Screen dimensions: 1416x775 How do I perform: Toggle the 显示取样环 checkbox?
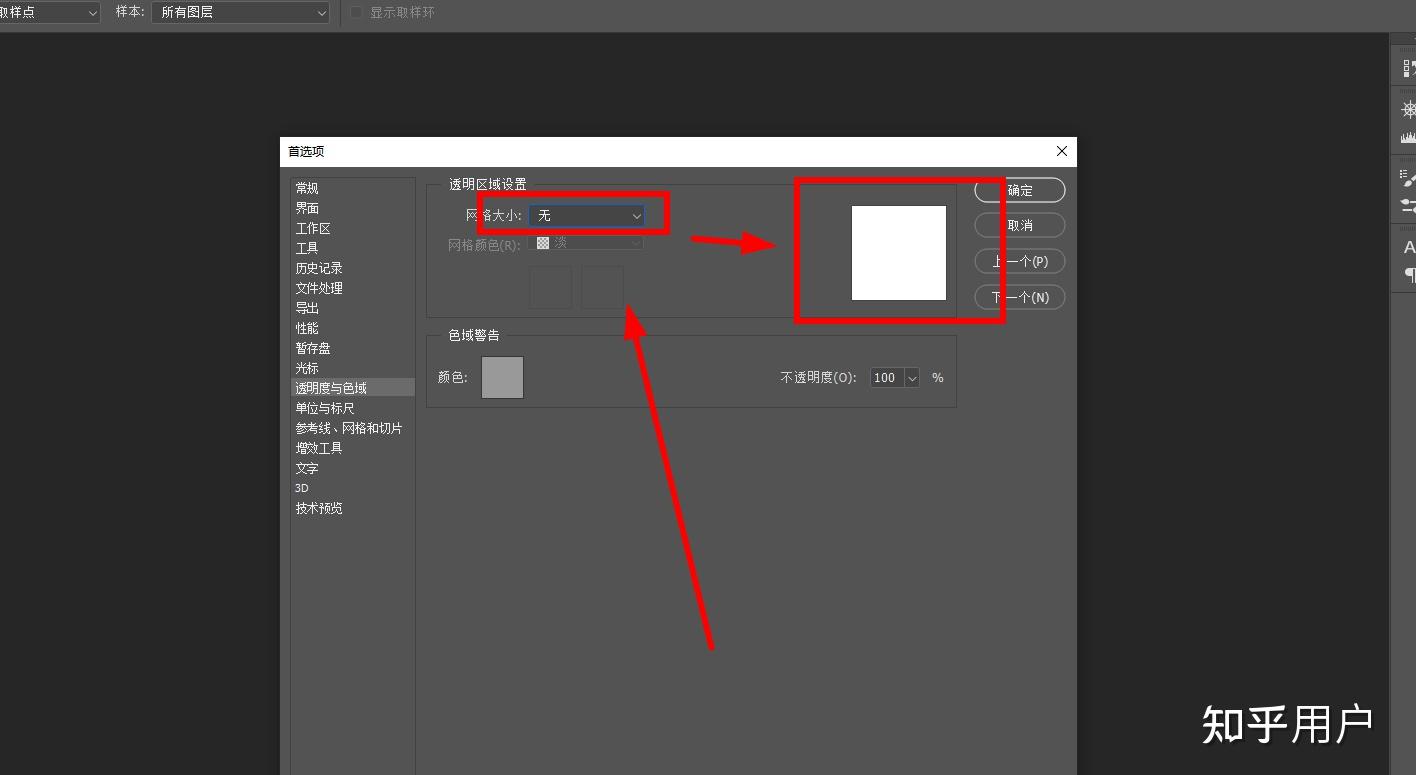(356, 13)
